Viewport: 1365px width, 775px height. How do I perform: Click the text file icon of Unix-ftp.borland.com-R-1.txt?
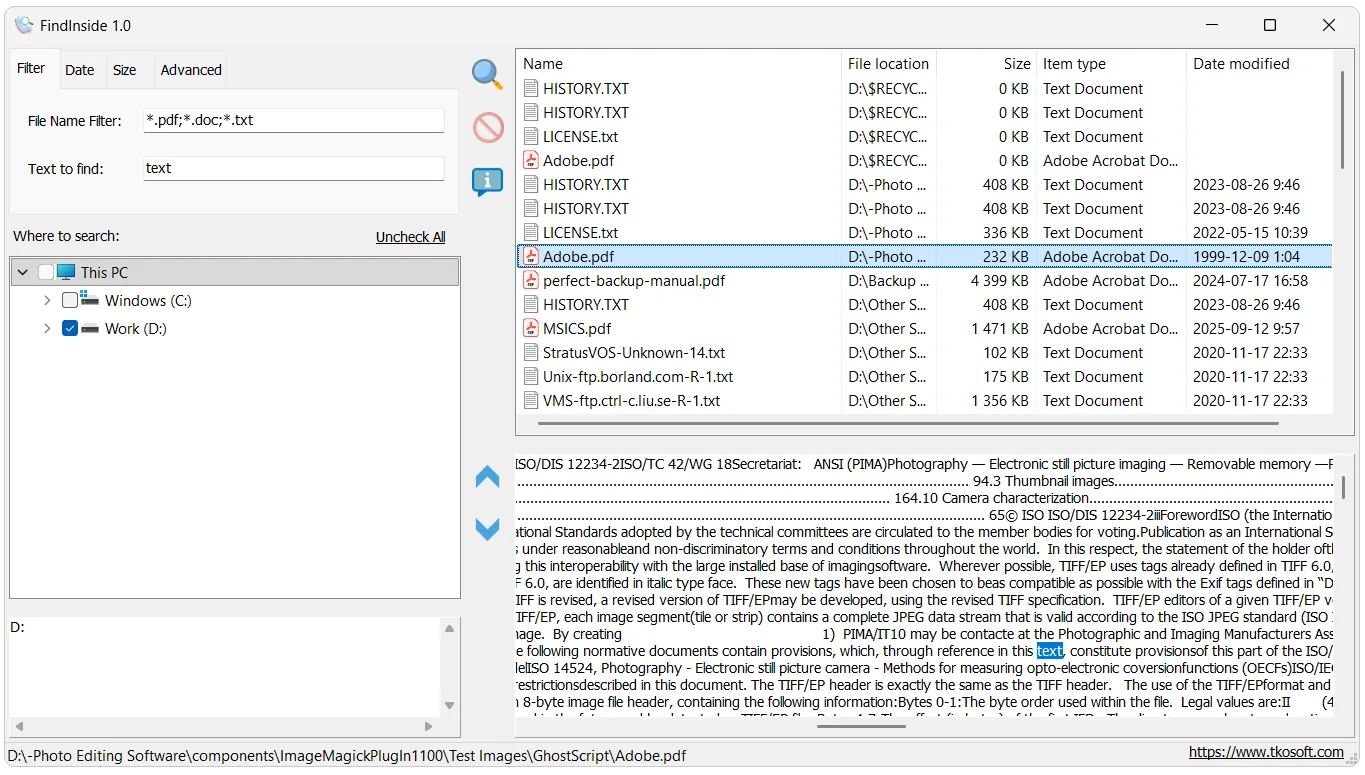pyautogui.click(x=531, y=376)
